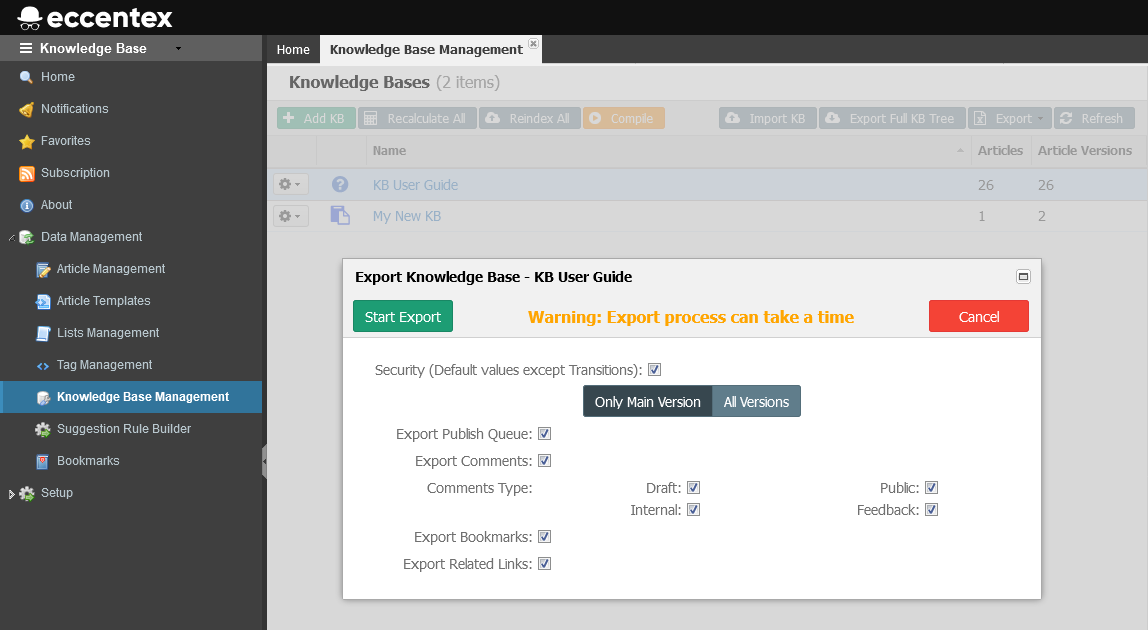Collapse the sidebar with the splitter arrow

tap(264, 462)
